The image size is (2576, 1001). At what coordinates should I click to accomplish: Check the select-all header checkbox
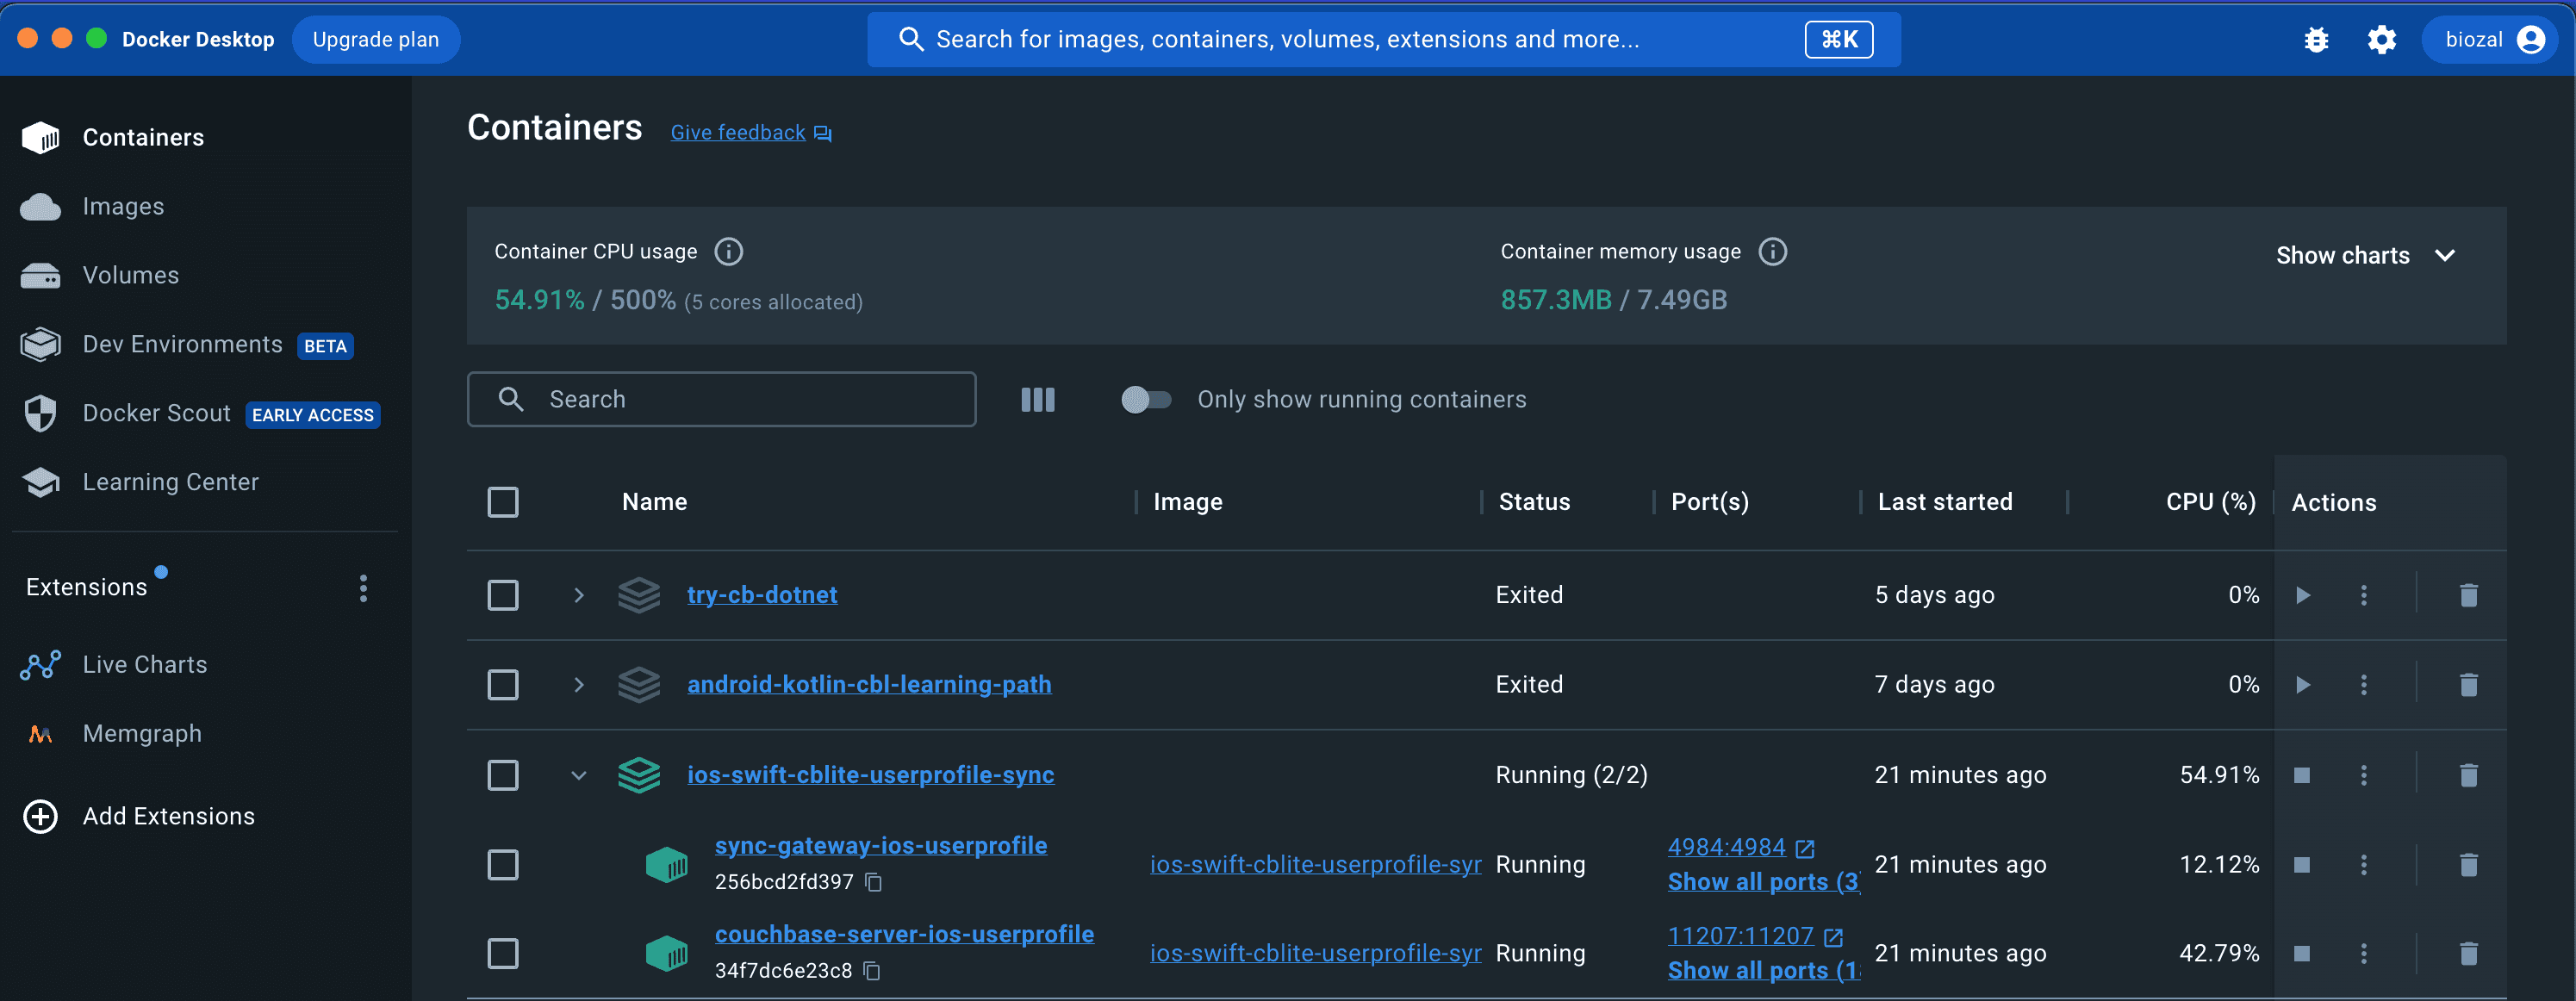503,502
